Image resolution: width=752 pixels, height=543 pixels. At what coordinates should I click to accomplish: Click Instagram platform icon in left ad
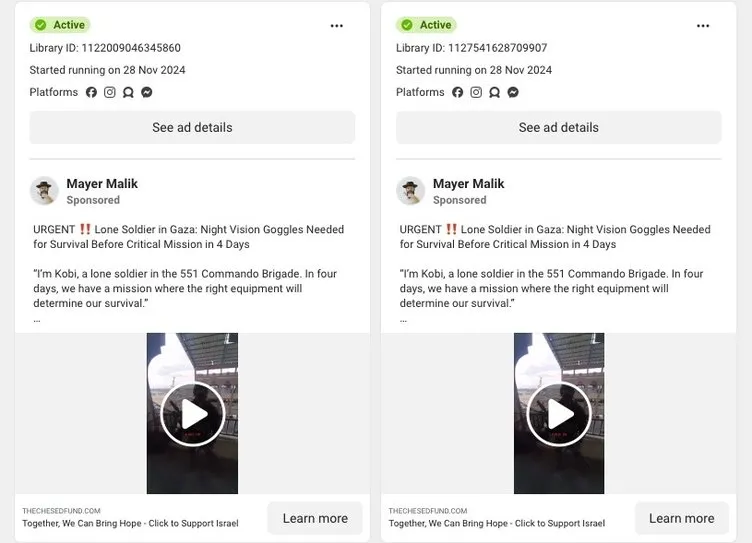110,92
